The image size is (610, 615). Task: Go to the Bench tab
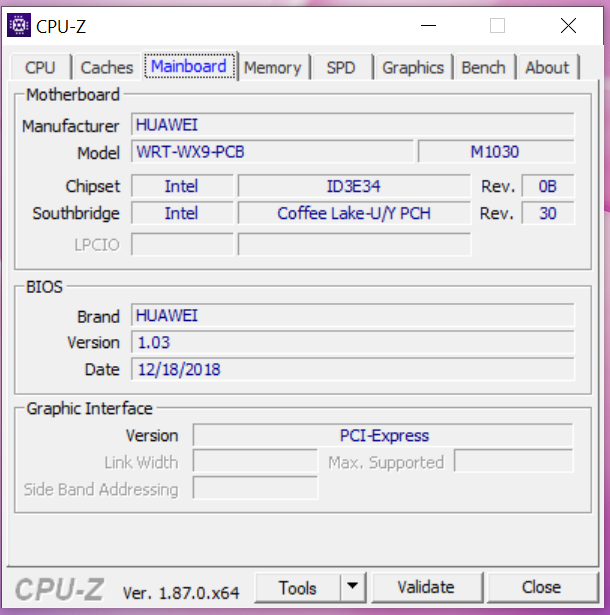point(483,67)
